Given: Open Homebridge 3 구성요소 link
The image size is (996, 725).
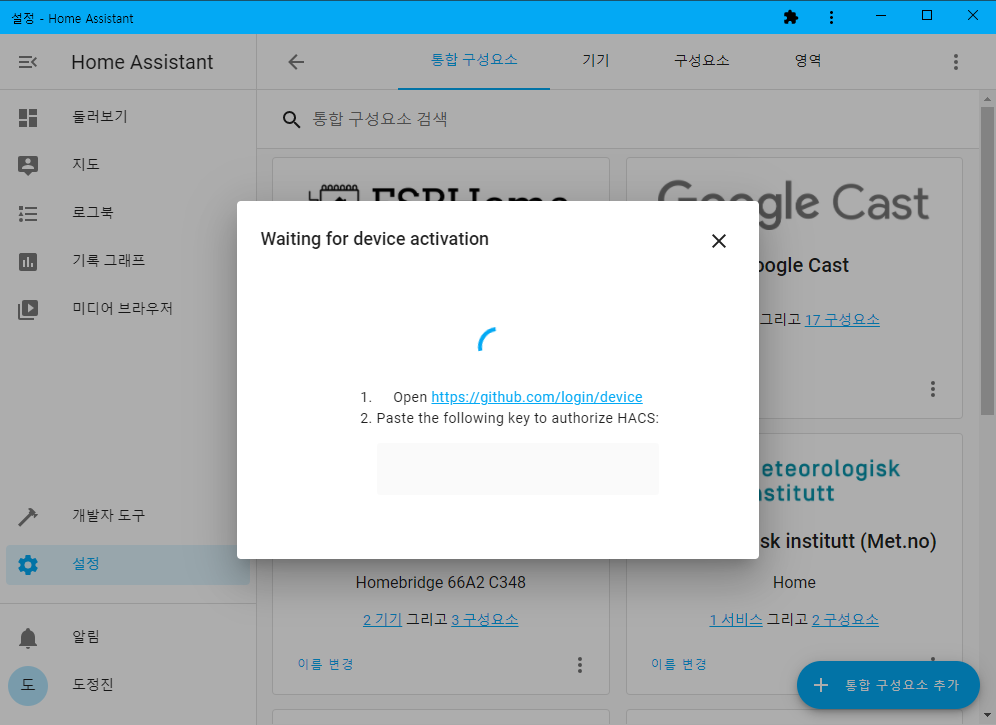Looking at the screenshot, I should 485,620.
